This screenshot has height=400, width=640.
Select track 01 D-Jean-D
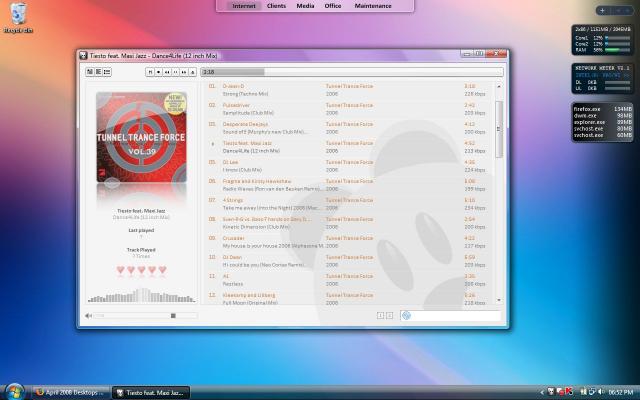[x=347, y=90]
